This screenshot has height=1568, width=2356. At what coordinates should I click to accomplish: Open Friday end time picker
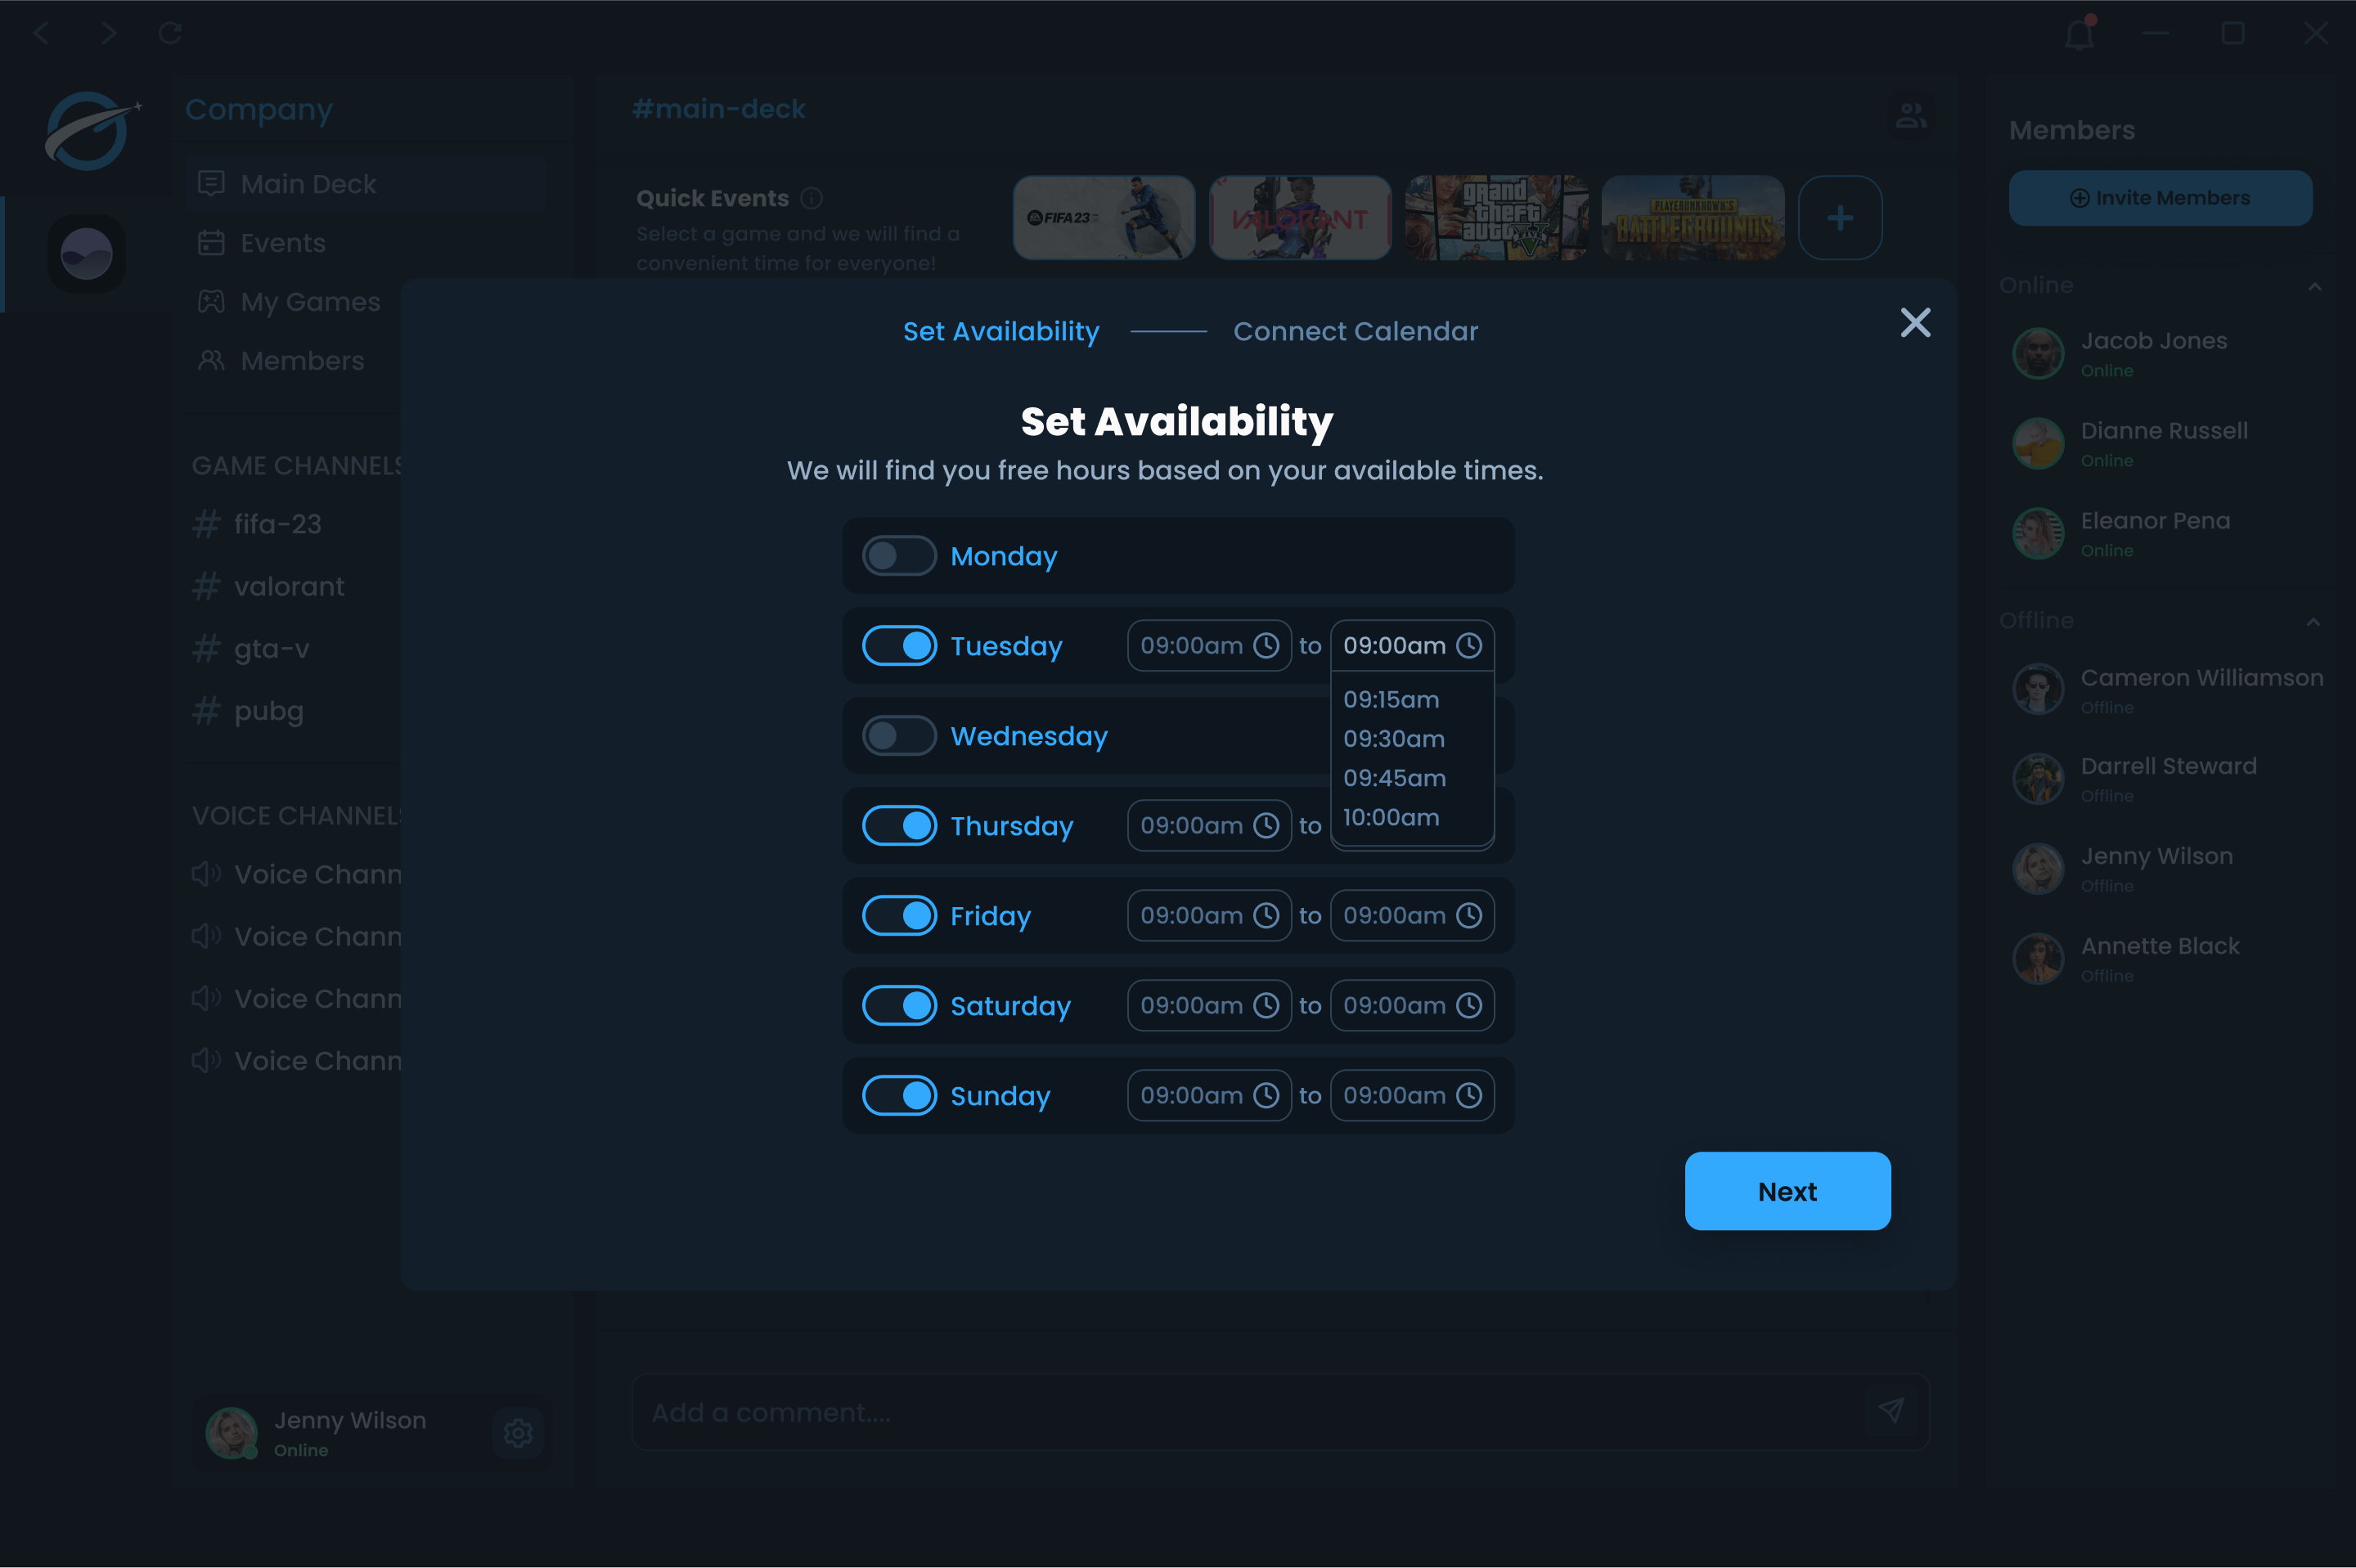pos(1412,916)
